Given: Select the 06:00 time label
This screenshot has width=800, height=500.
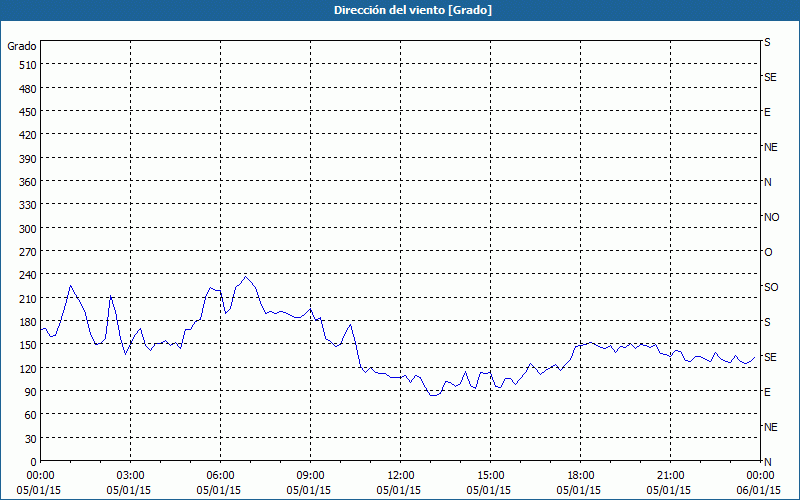Looking at the screenshot, I should click(x=220, y=476).
